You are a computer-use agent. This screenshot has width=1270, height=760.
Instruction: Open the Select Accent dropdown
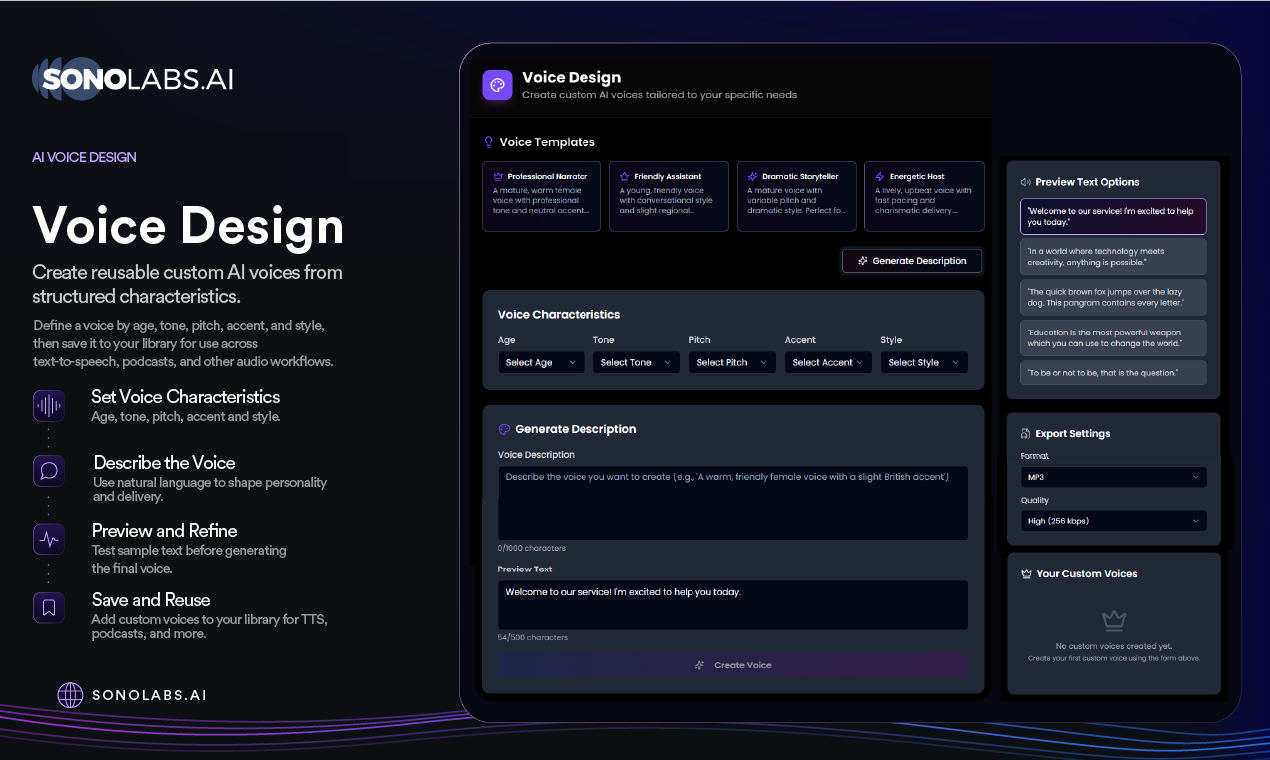[x=828, y=362]
